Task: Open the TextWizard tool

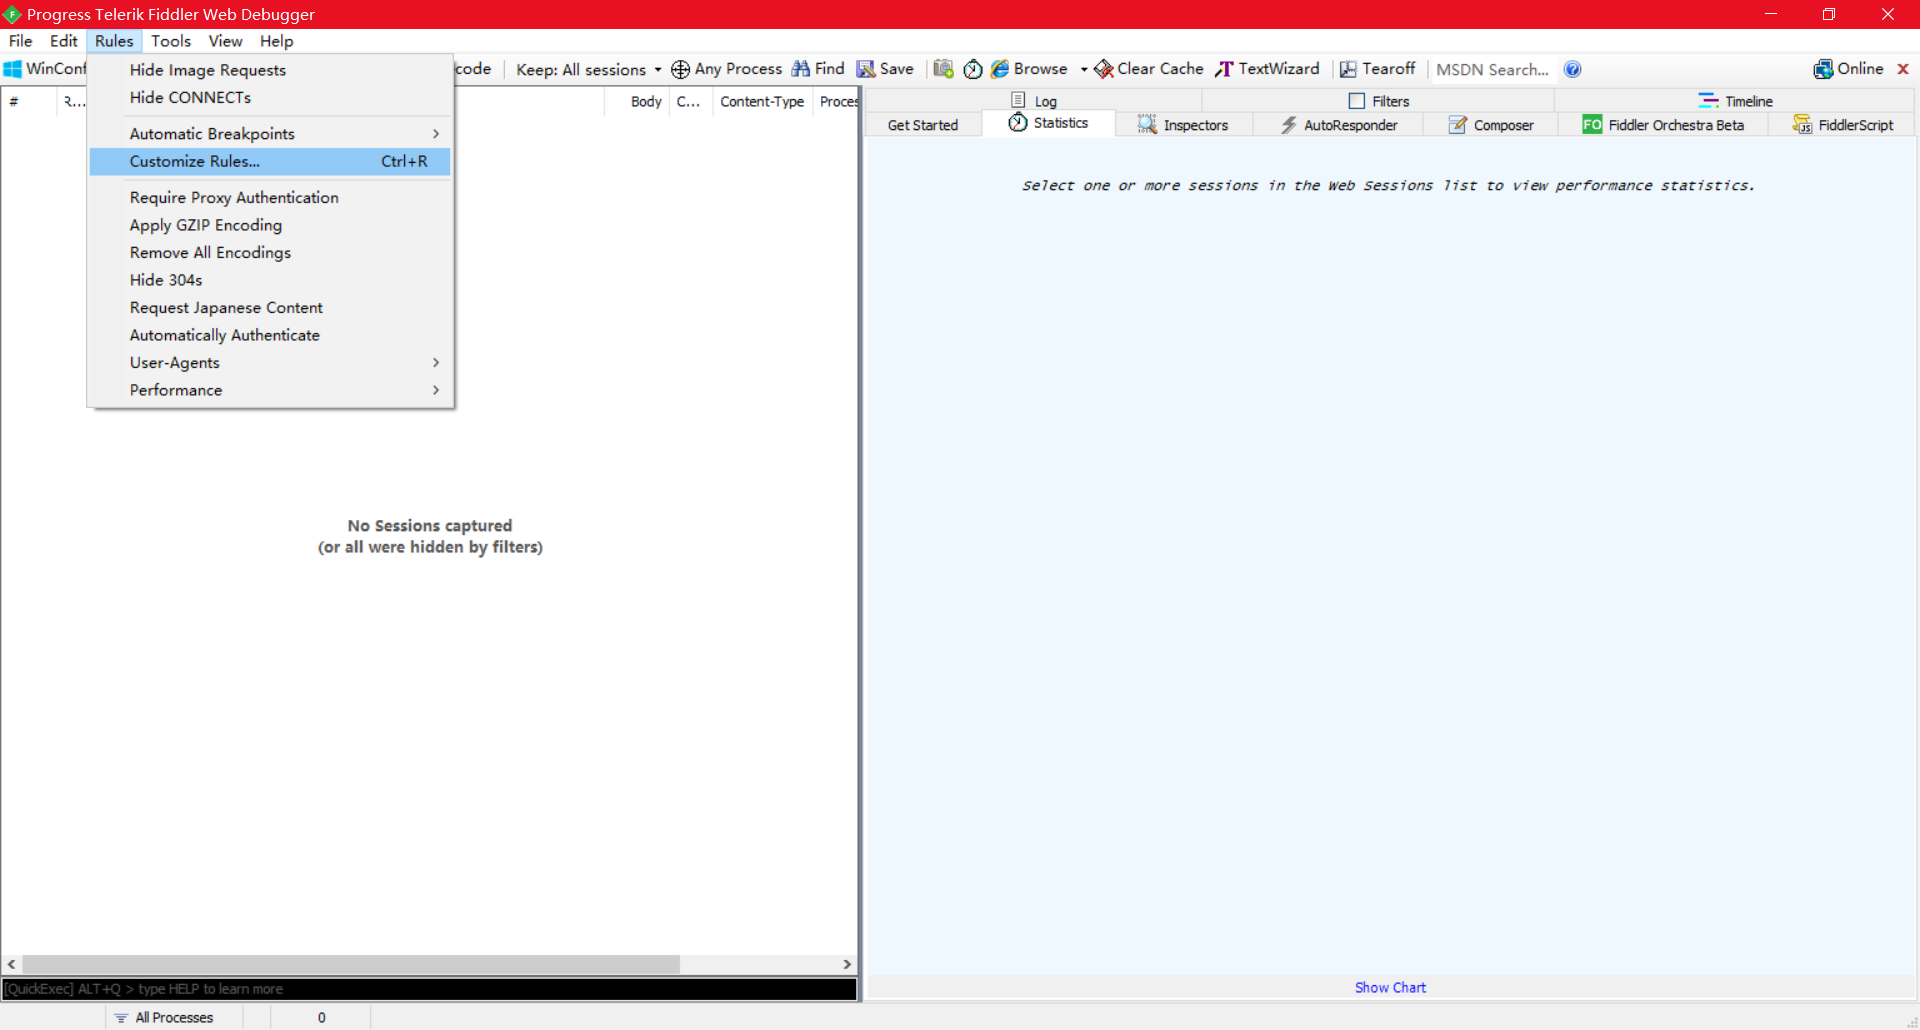Action: click(x=1267, y=69)
